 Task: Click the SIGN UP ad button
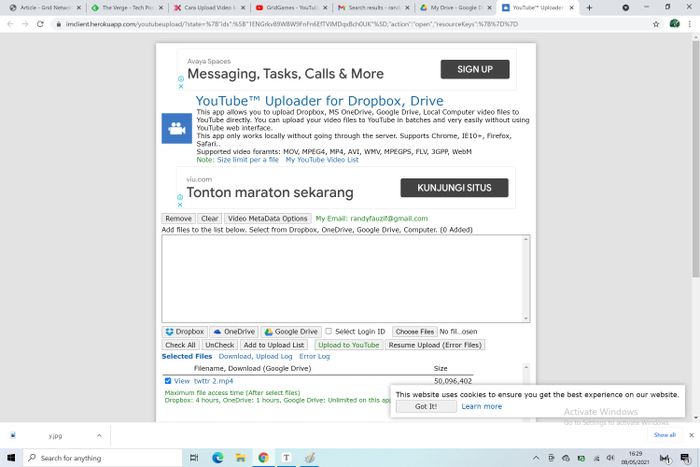coord(475,69)
